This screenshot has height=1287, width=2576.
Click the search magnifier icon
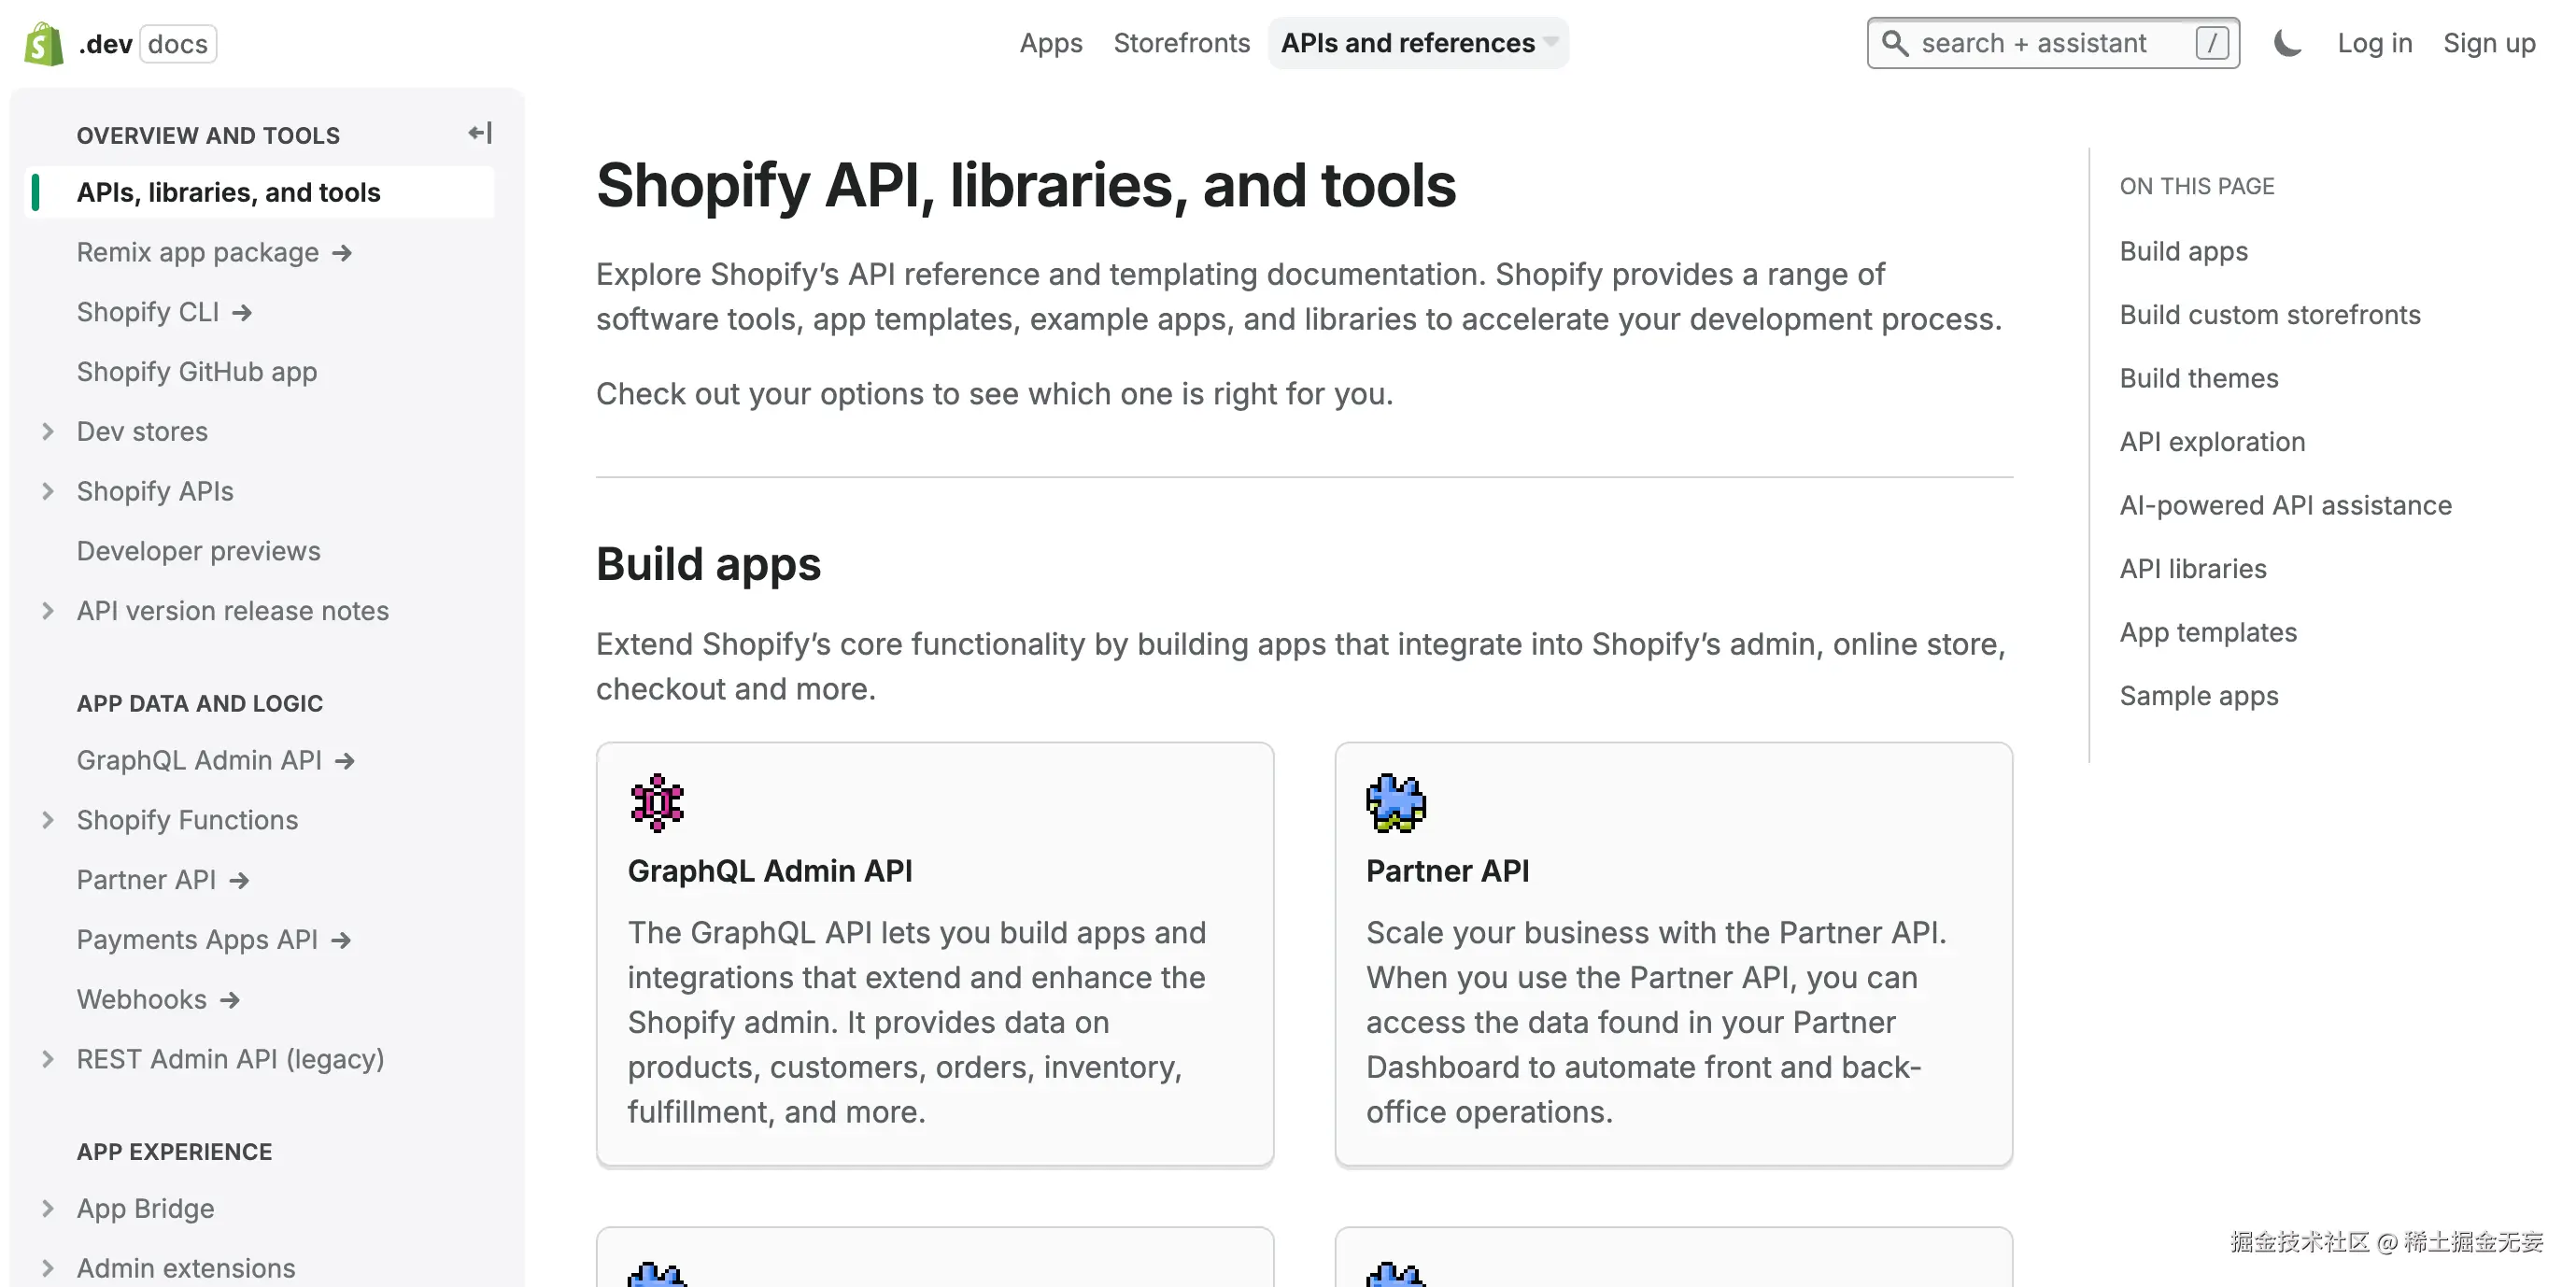1895,43
